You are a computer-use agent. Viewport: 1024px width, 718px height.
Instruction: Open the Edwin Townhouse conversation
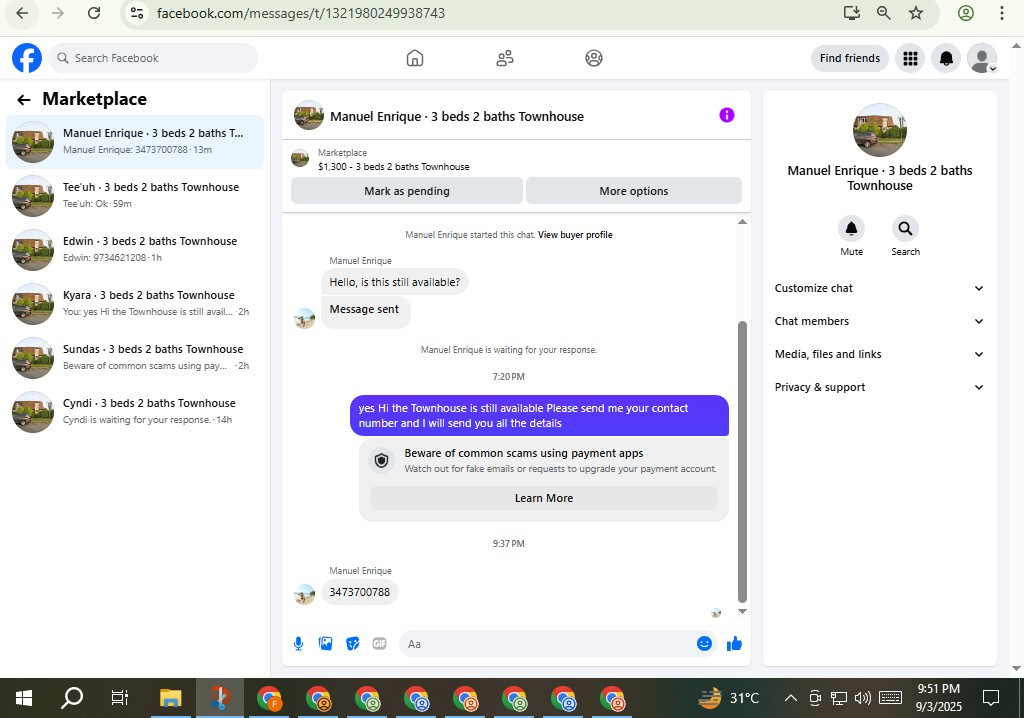tap(135, 250)
